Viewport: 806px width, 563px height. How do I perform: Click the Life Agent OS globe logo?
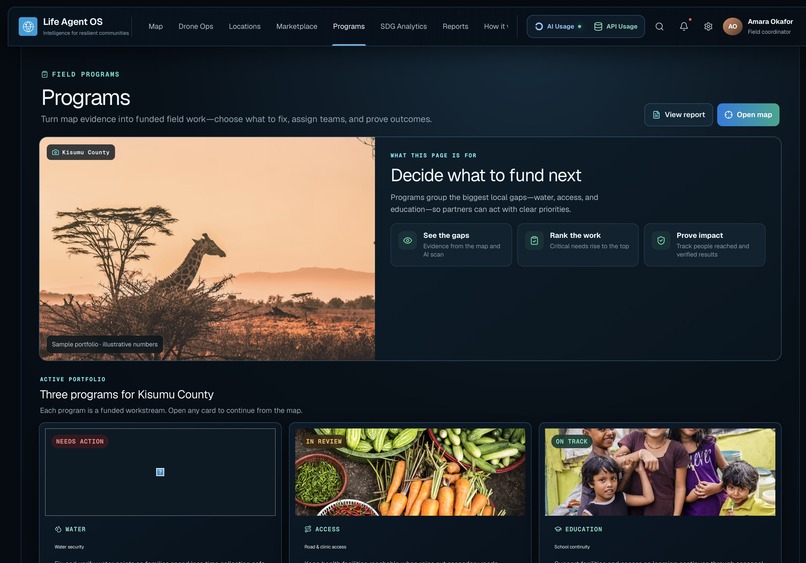pos(28,26)
